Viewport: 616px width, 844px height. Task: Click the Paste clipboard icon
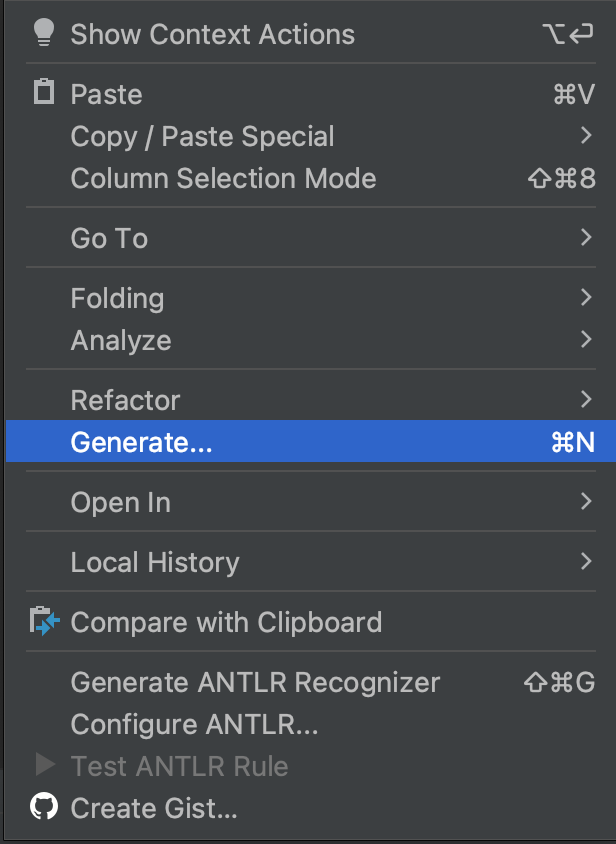tap(43, 93)
